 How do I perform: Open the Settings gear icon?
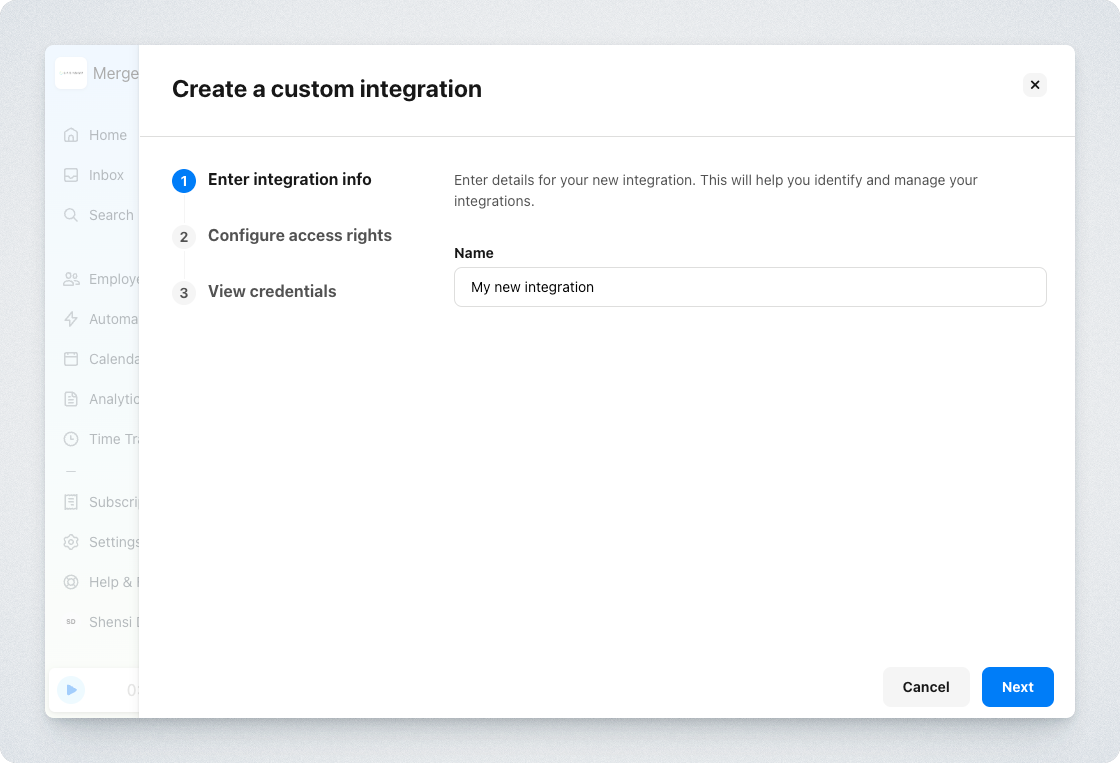pyautogui.click(x=71, y=542)
